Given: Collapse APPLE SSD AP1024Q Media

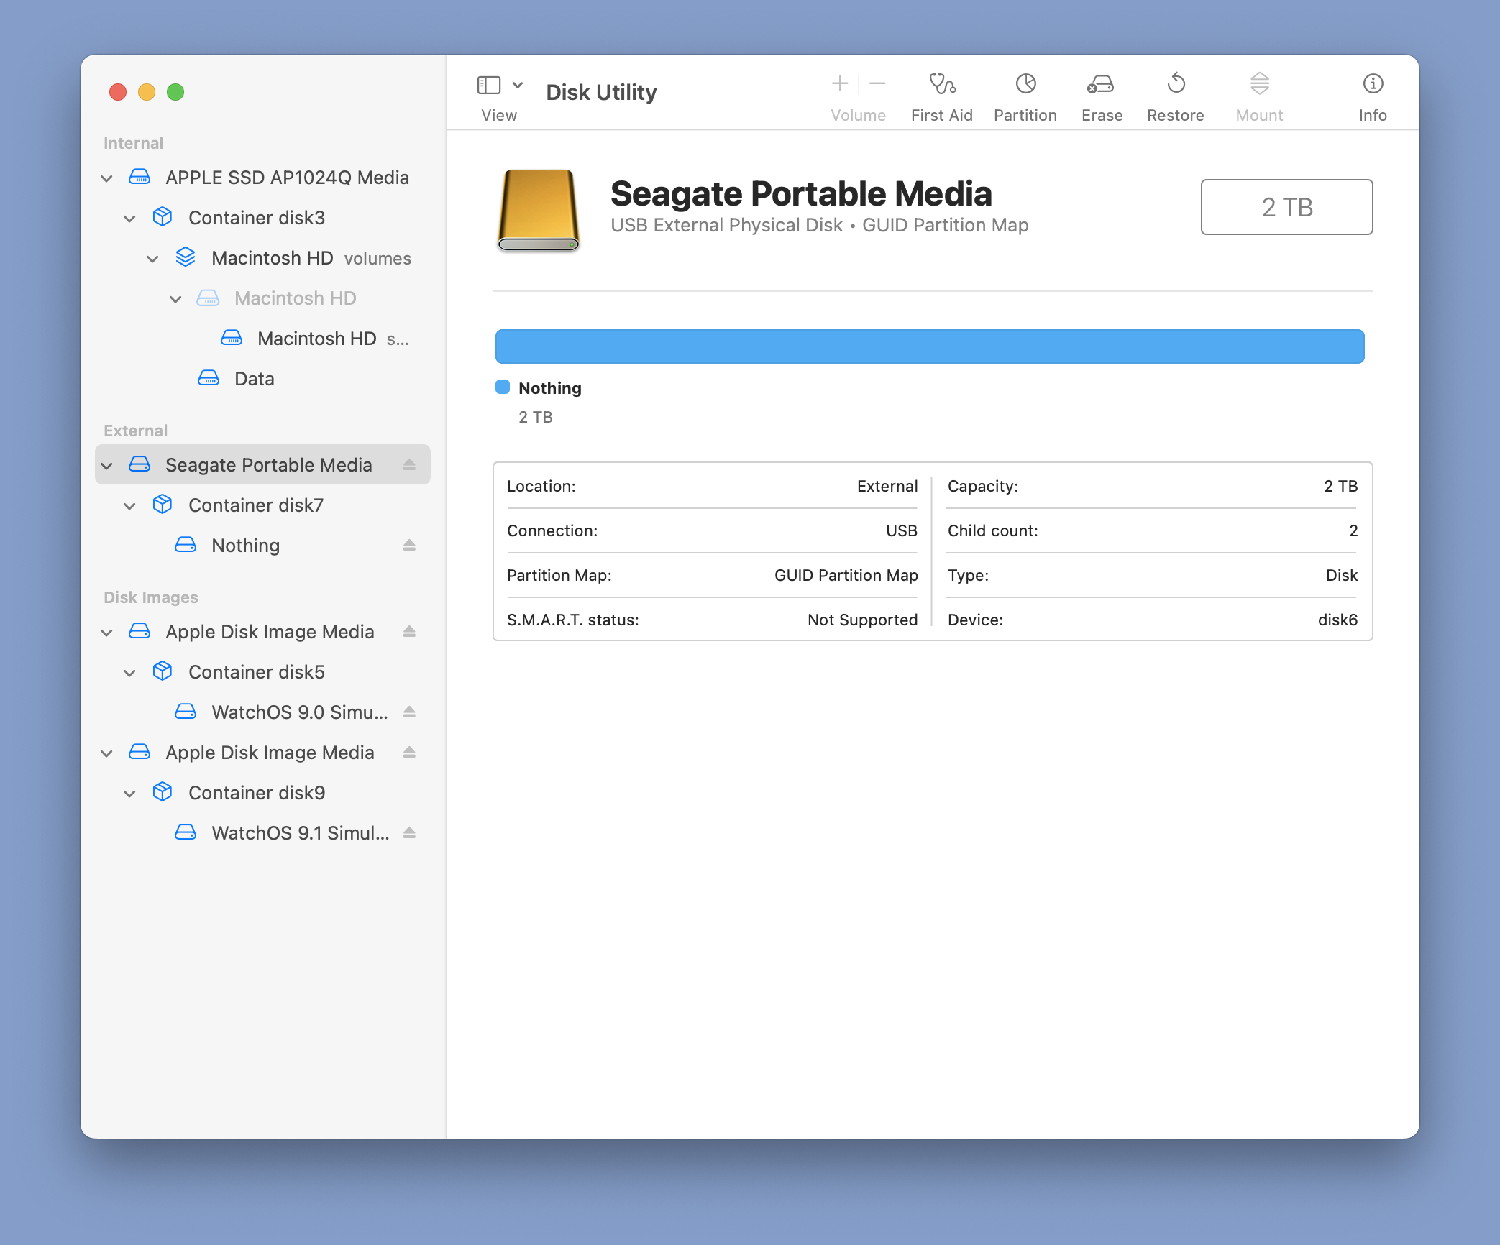Looking at the screenshot, I should [x=107, y=178].
